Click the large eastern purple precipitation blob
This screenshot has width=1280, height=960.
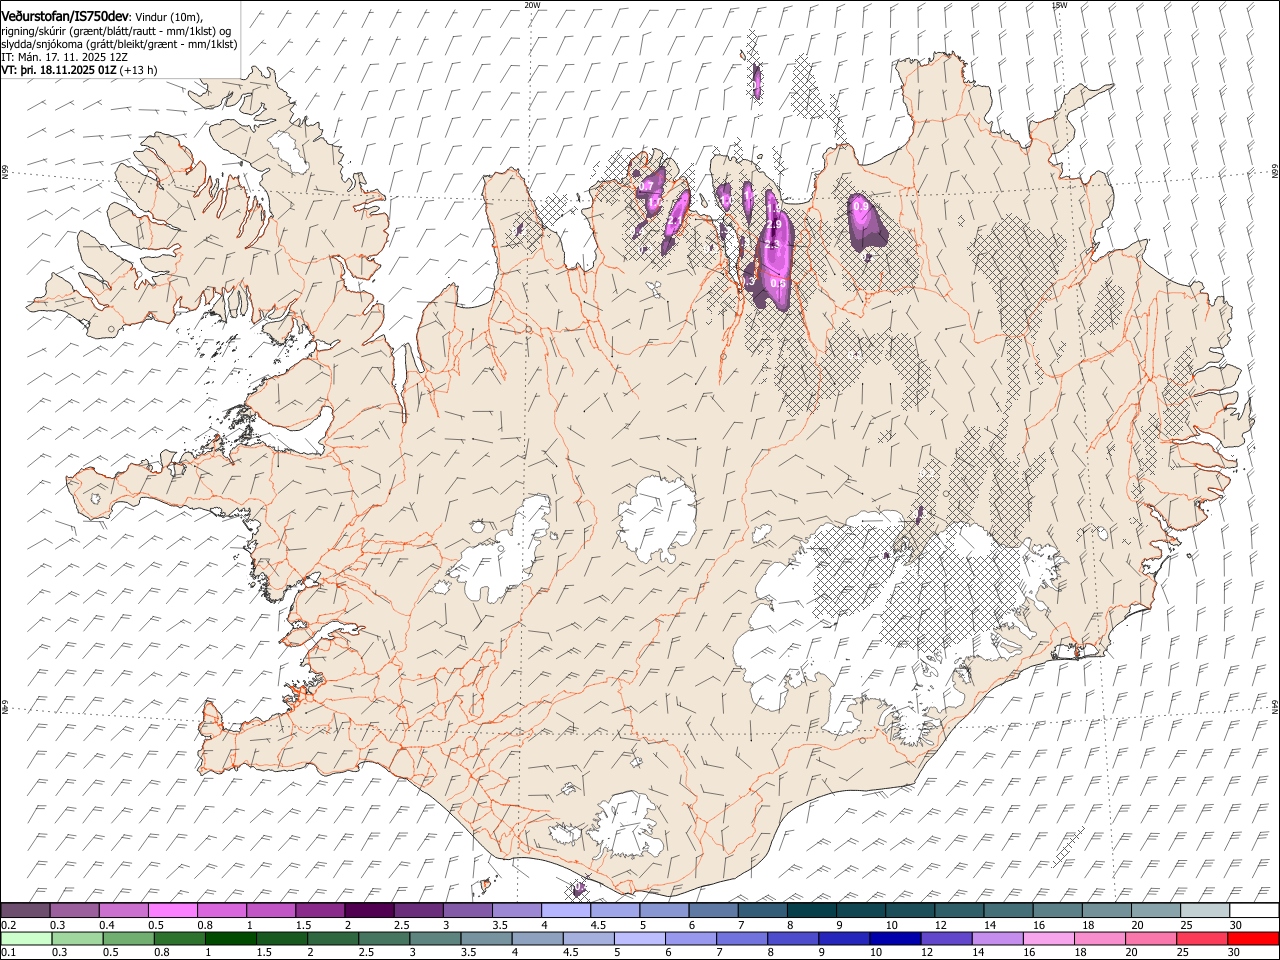point(866,221)
